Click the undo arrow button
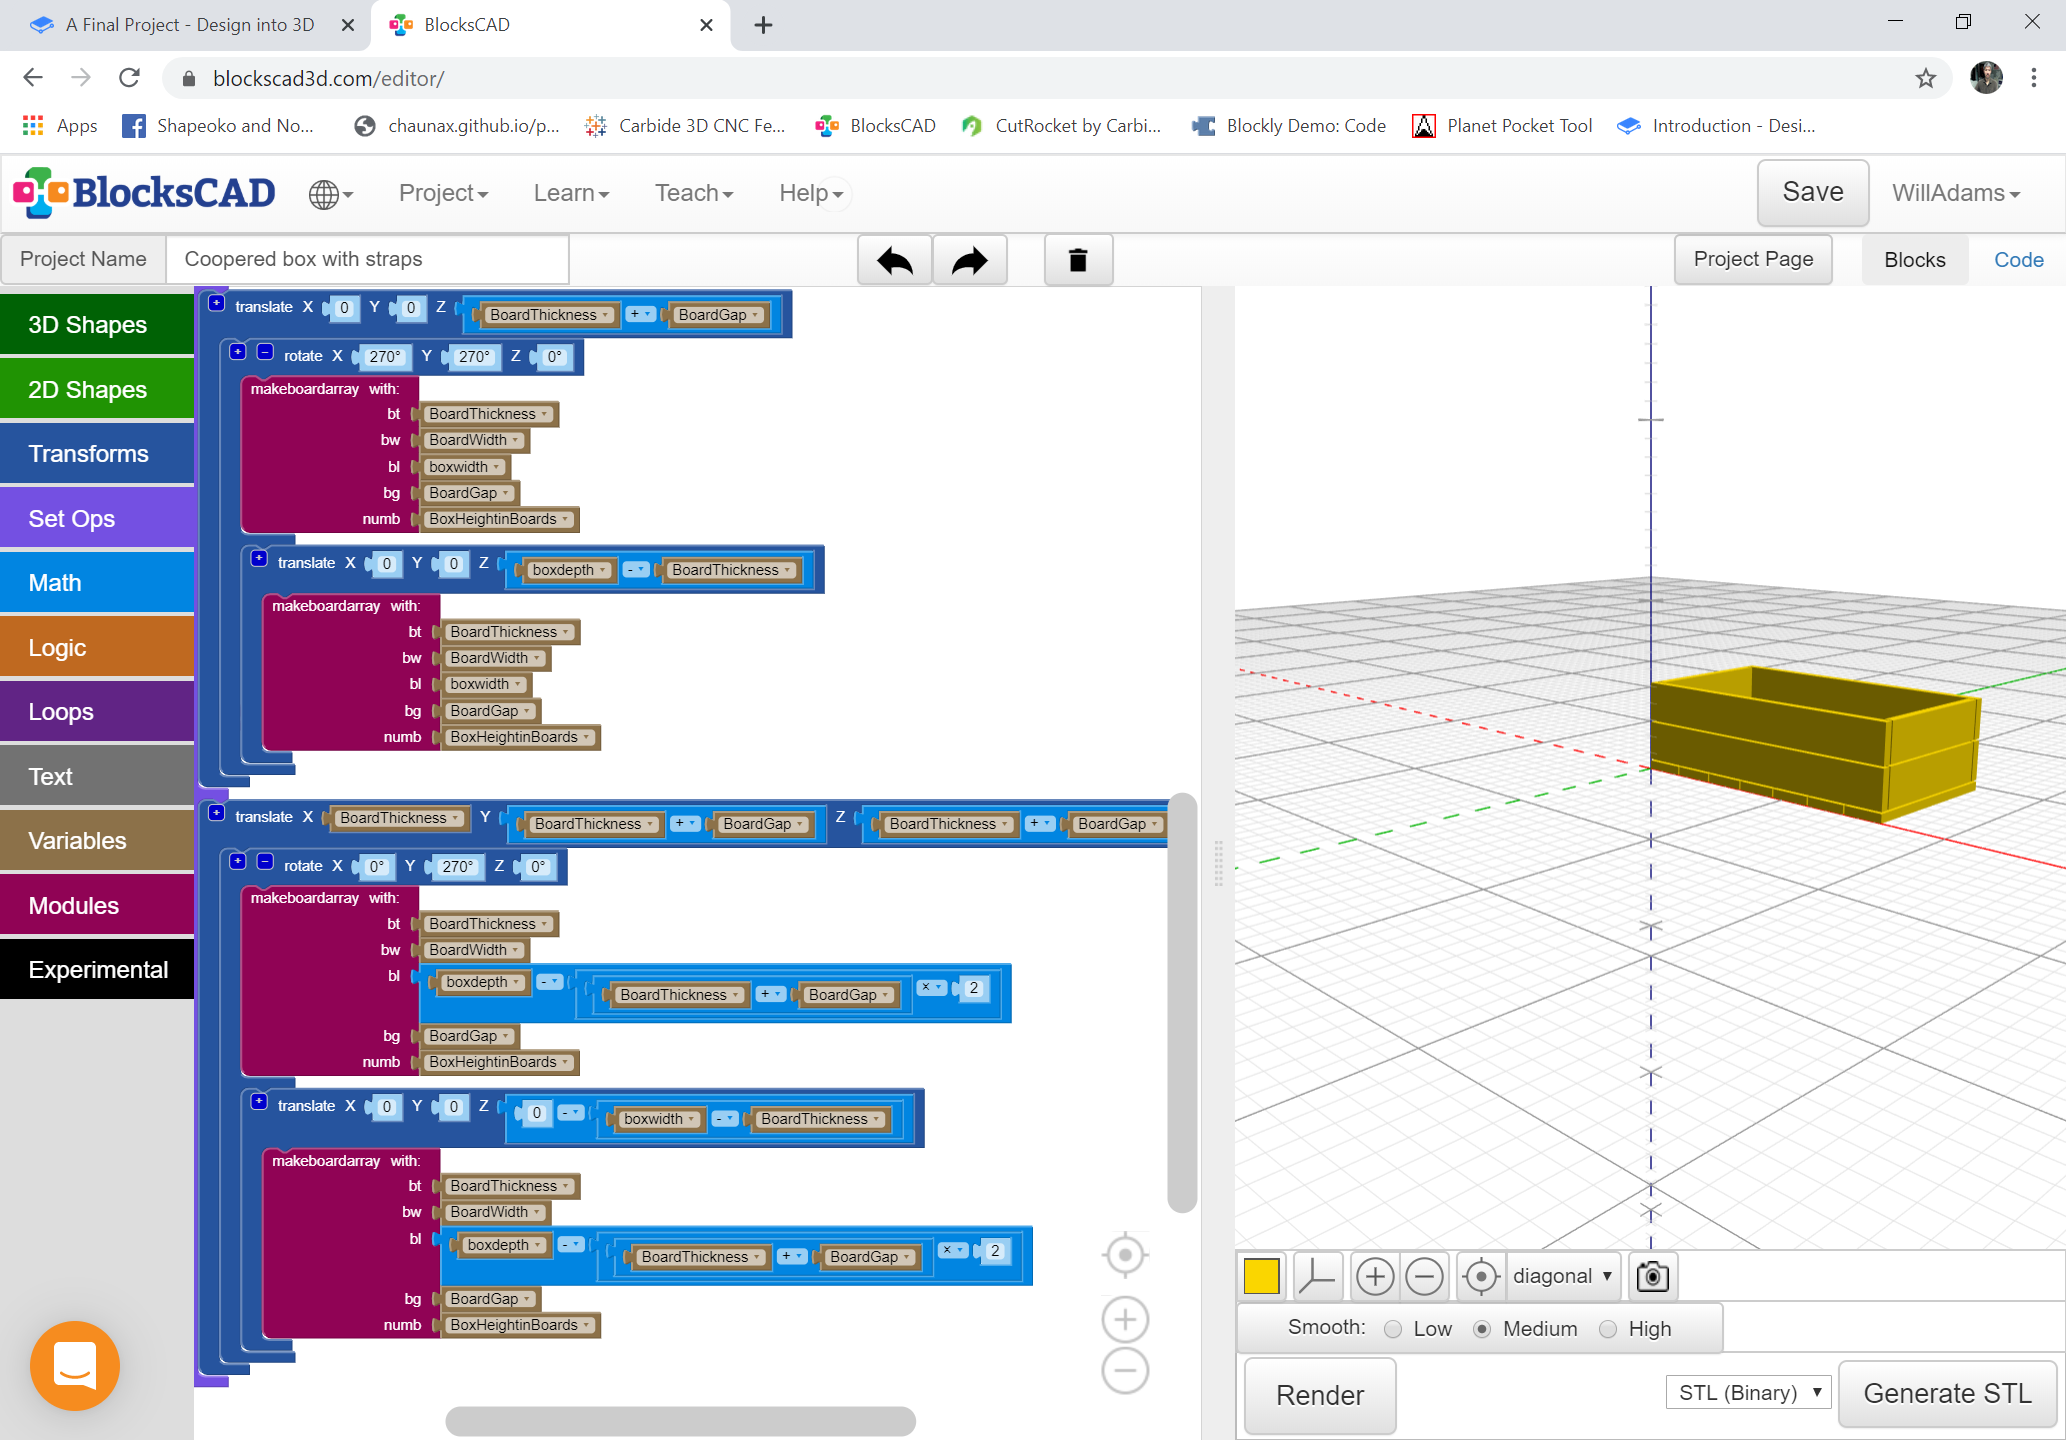The image size is (2066, 1440). pyautogui.click(x=895, y=261)
